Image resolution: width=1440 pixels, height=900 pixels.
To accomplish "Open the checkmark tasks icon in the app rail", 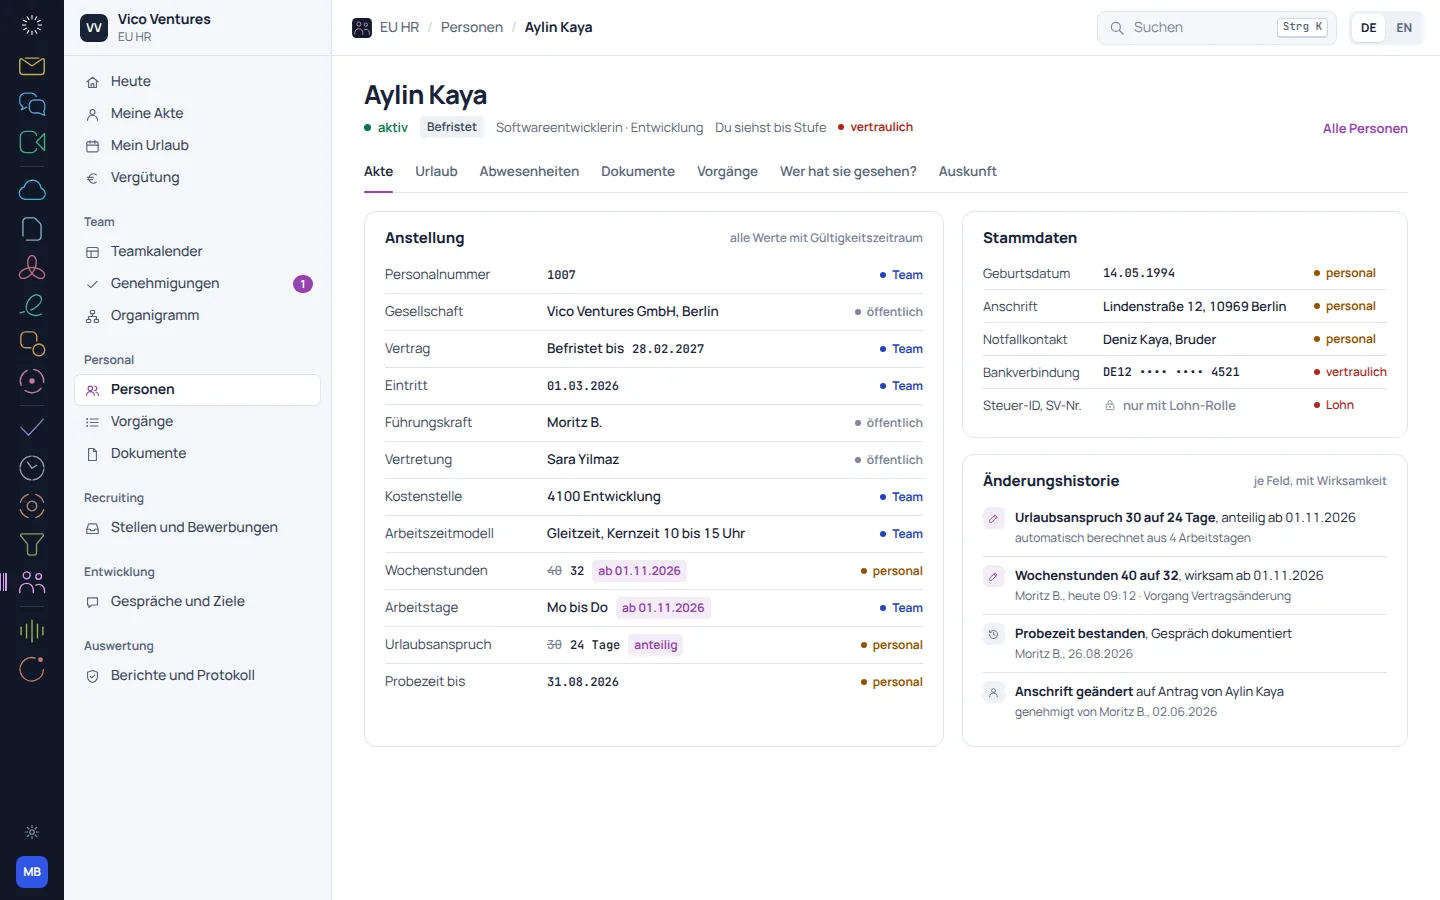I will point(32,428).
